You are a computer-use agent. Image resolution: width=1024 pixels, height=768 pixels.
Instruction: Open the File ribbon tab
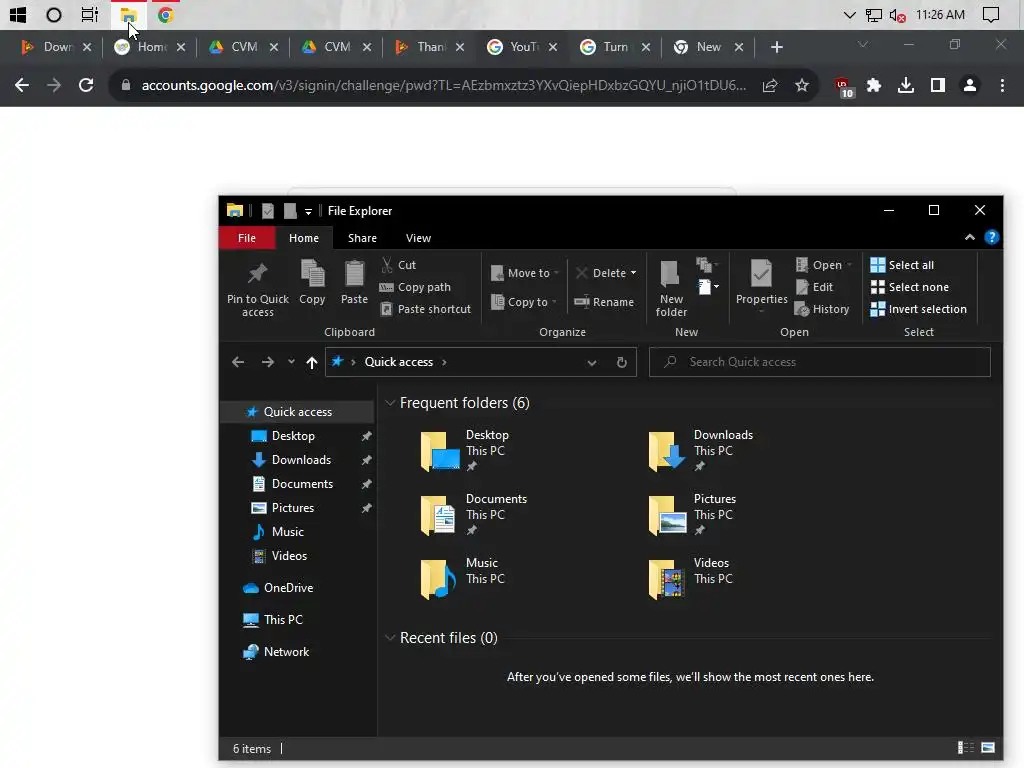(x=247, y=238)
